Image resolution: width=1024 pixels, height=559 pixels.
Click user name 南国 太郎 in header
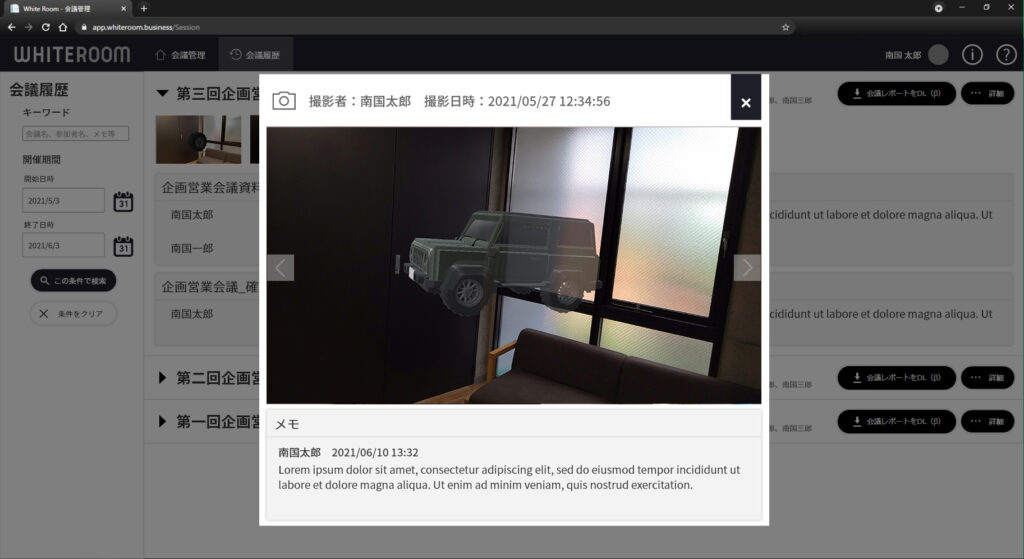click(x=903, y=56)
